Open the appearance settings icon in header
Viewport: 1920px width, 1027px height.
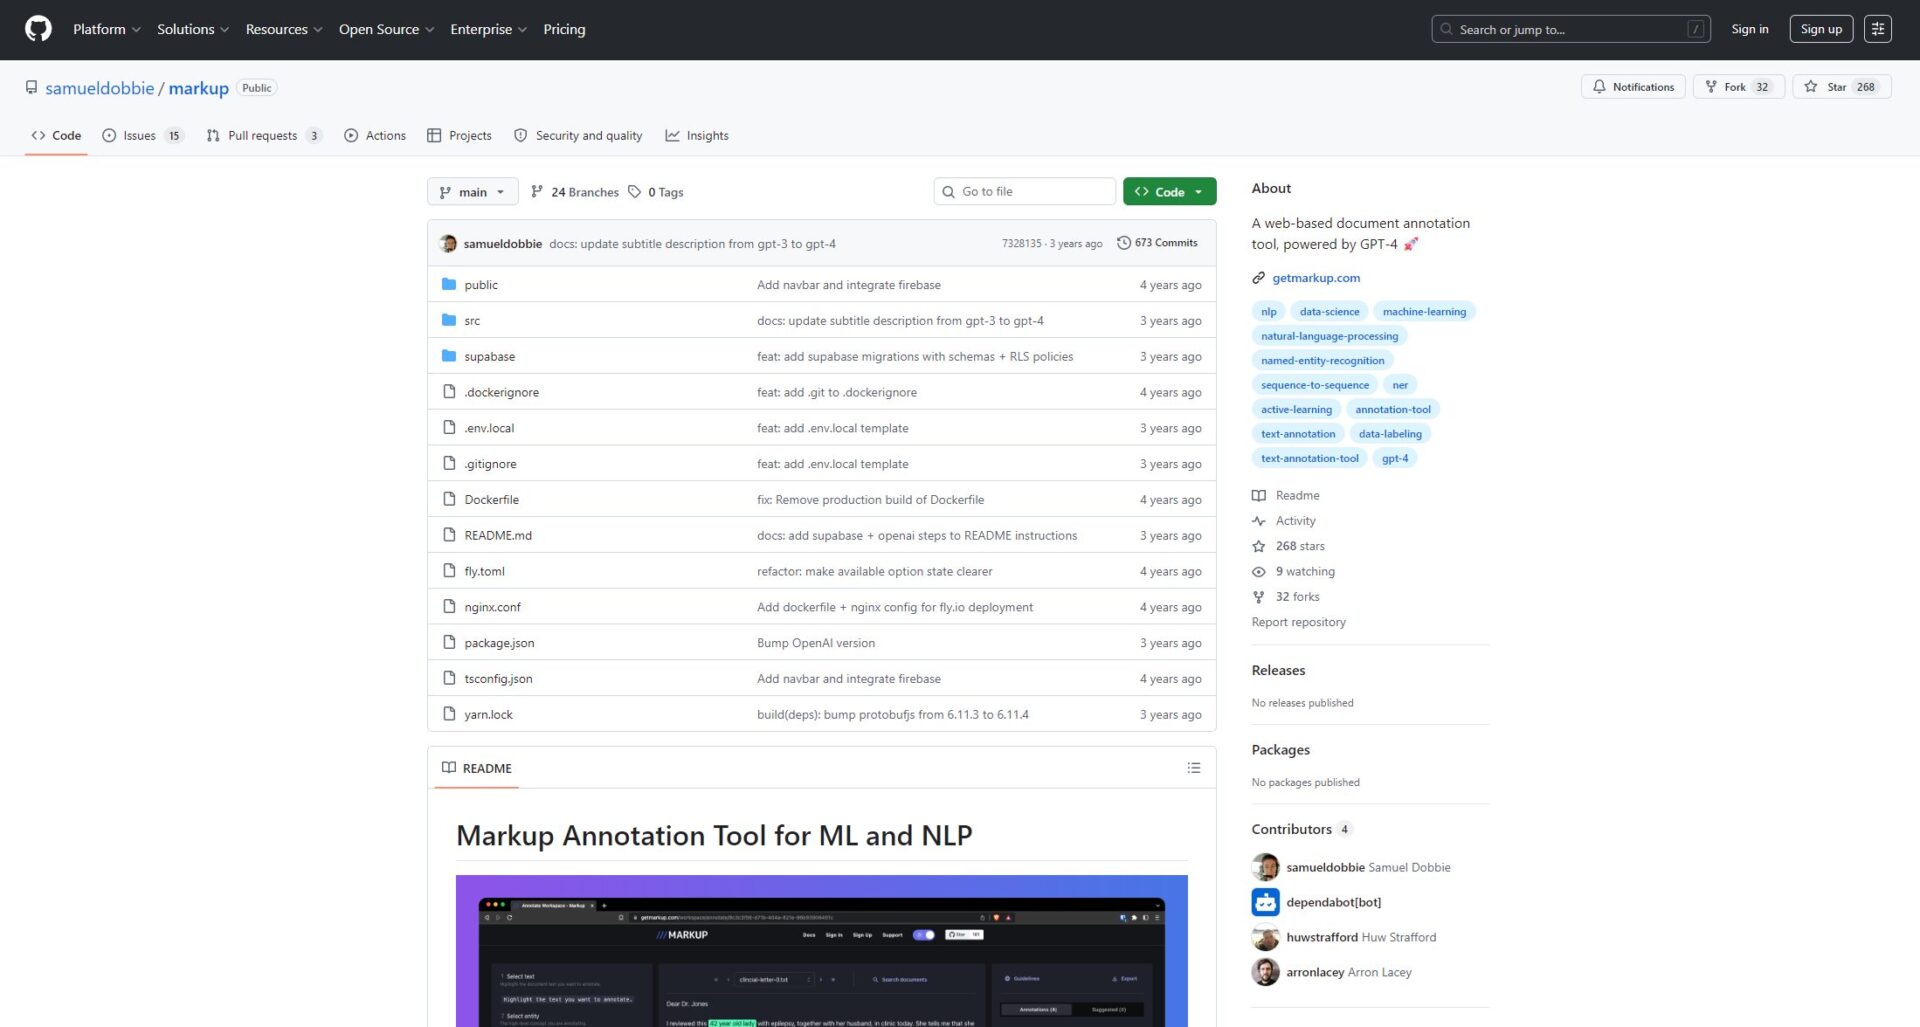tap(1878, 29)
